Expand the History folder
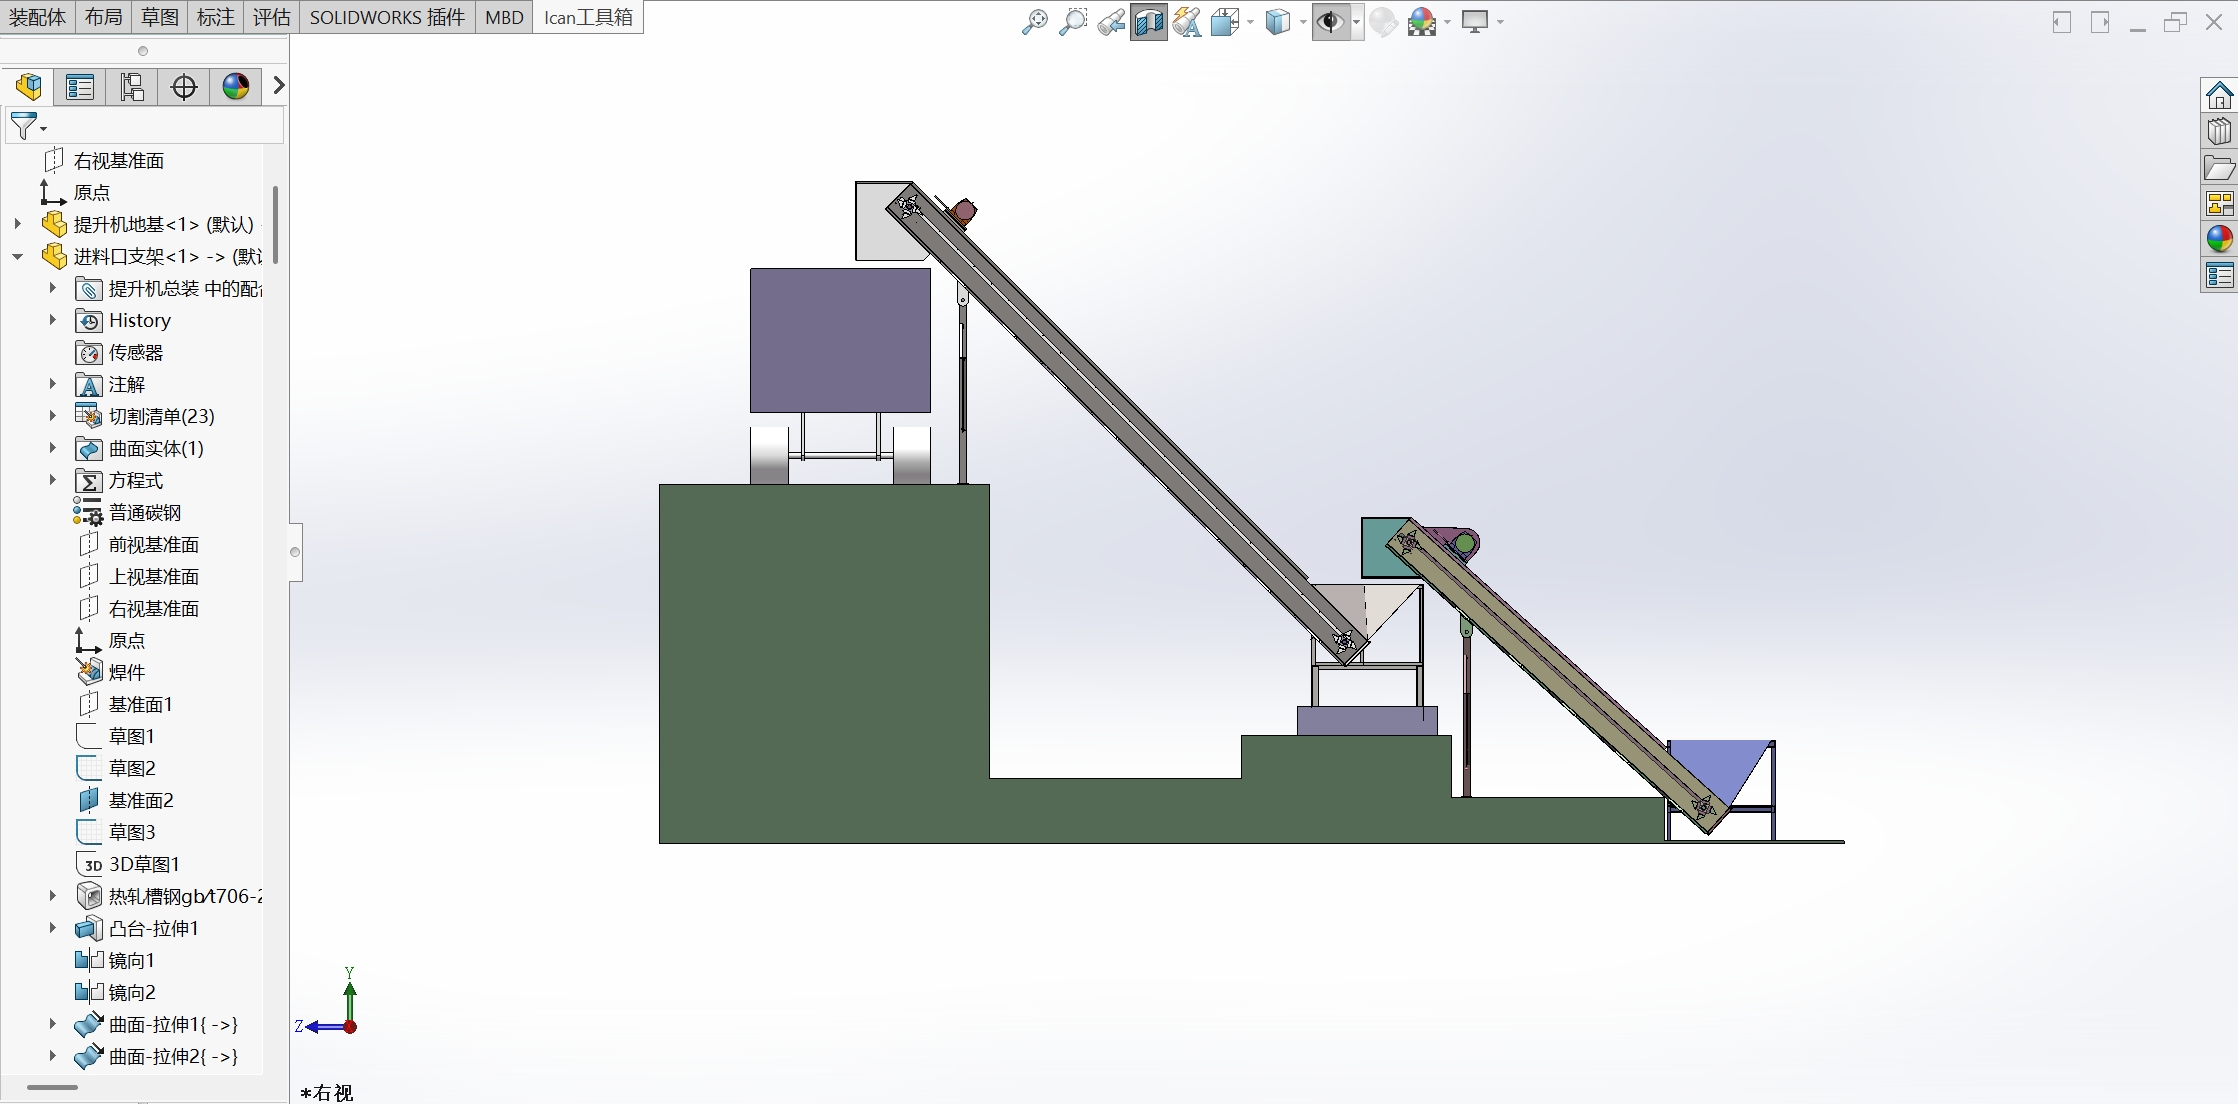Viewport: 2238px width, 1104px height. [53, 320]
